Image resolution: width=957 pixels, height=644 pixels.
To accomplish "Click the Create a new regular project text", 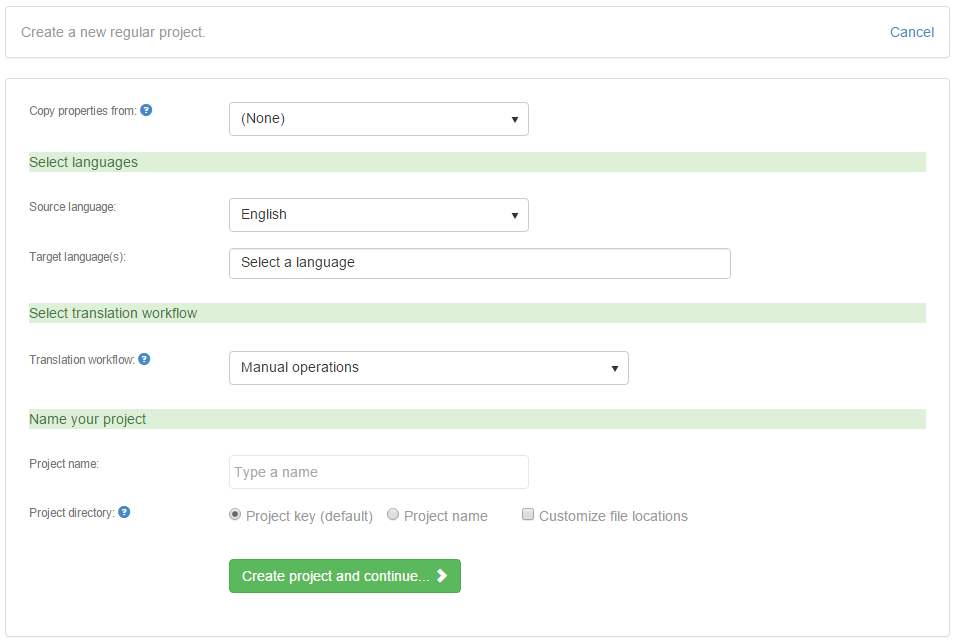I will click(113, 32).
